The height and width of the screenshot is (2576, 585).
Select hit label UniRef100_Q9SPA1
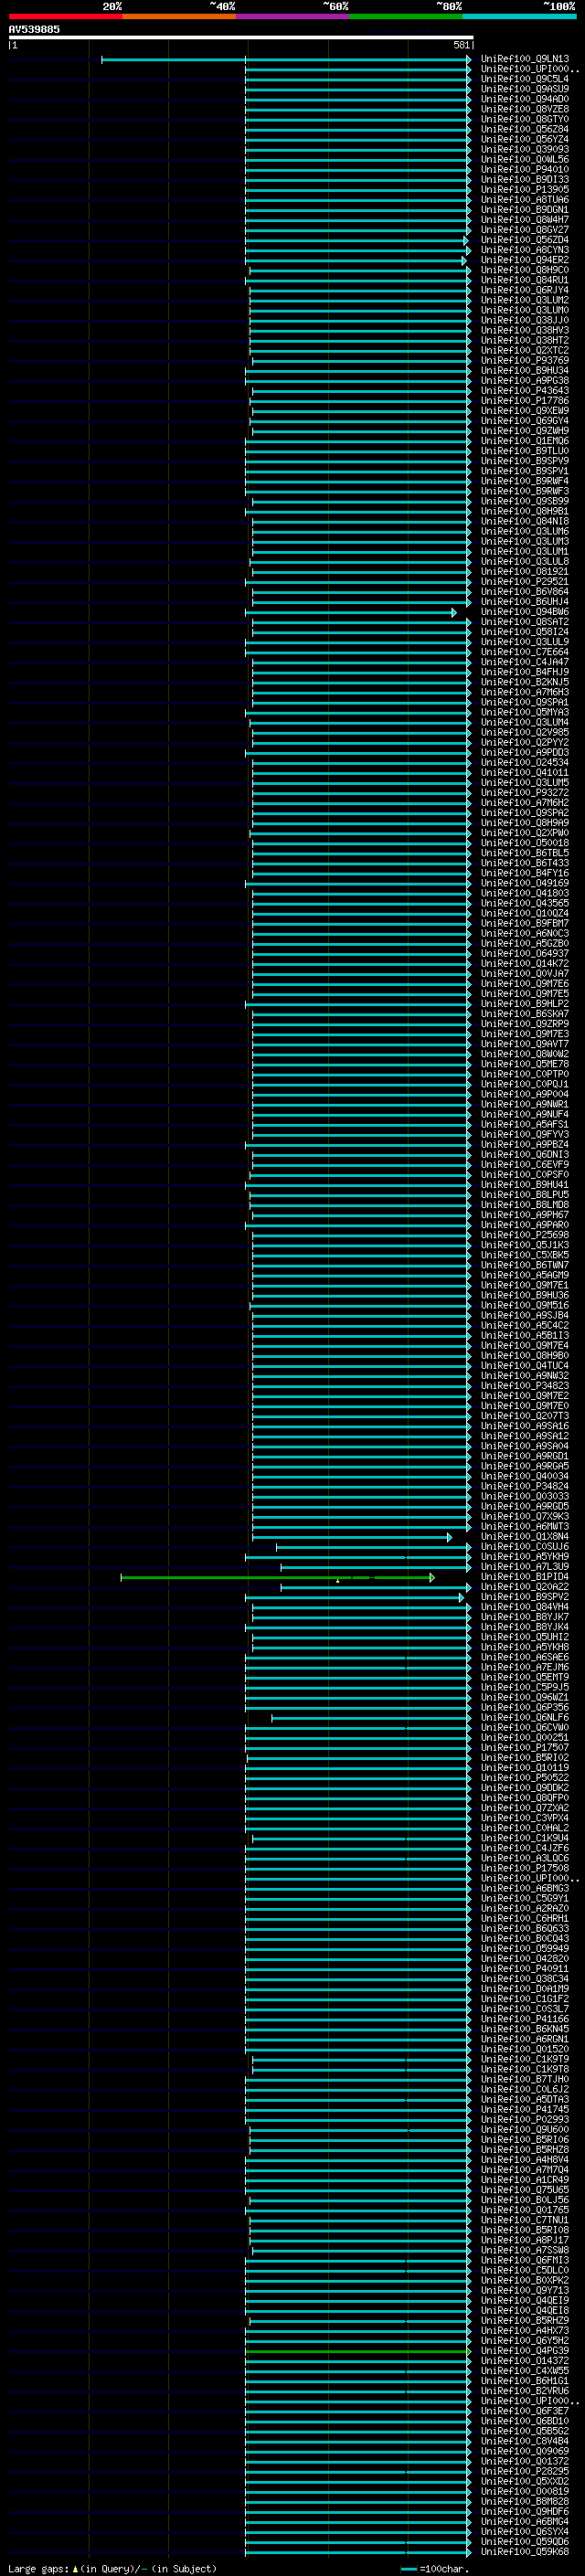tap(524, 702)
